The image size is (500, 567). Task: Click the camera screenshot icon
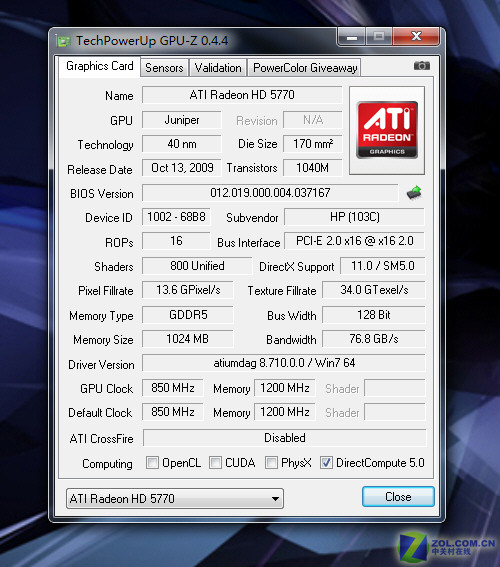click(422, 65)
